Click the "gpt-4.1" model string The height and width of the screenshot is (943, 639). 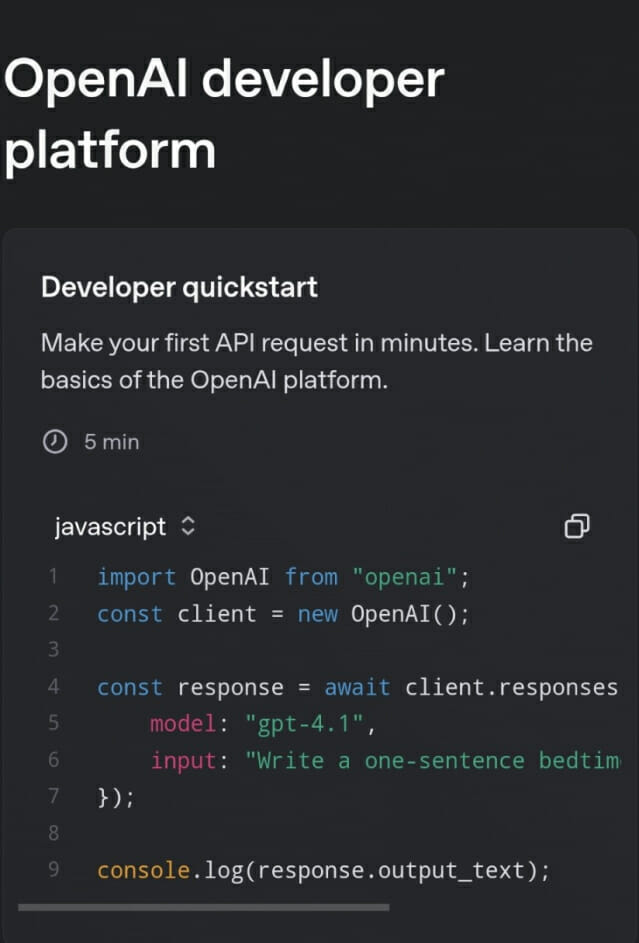click(x=304, y=724)
